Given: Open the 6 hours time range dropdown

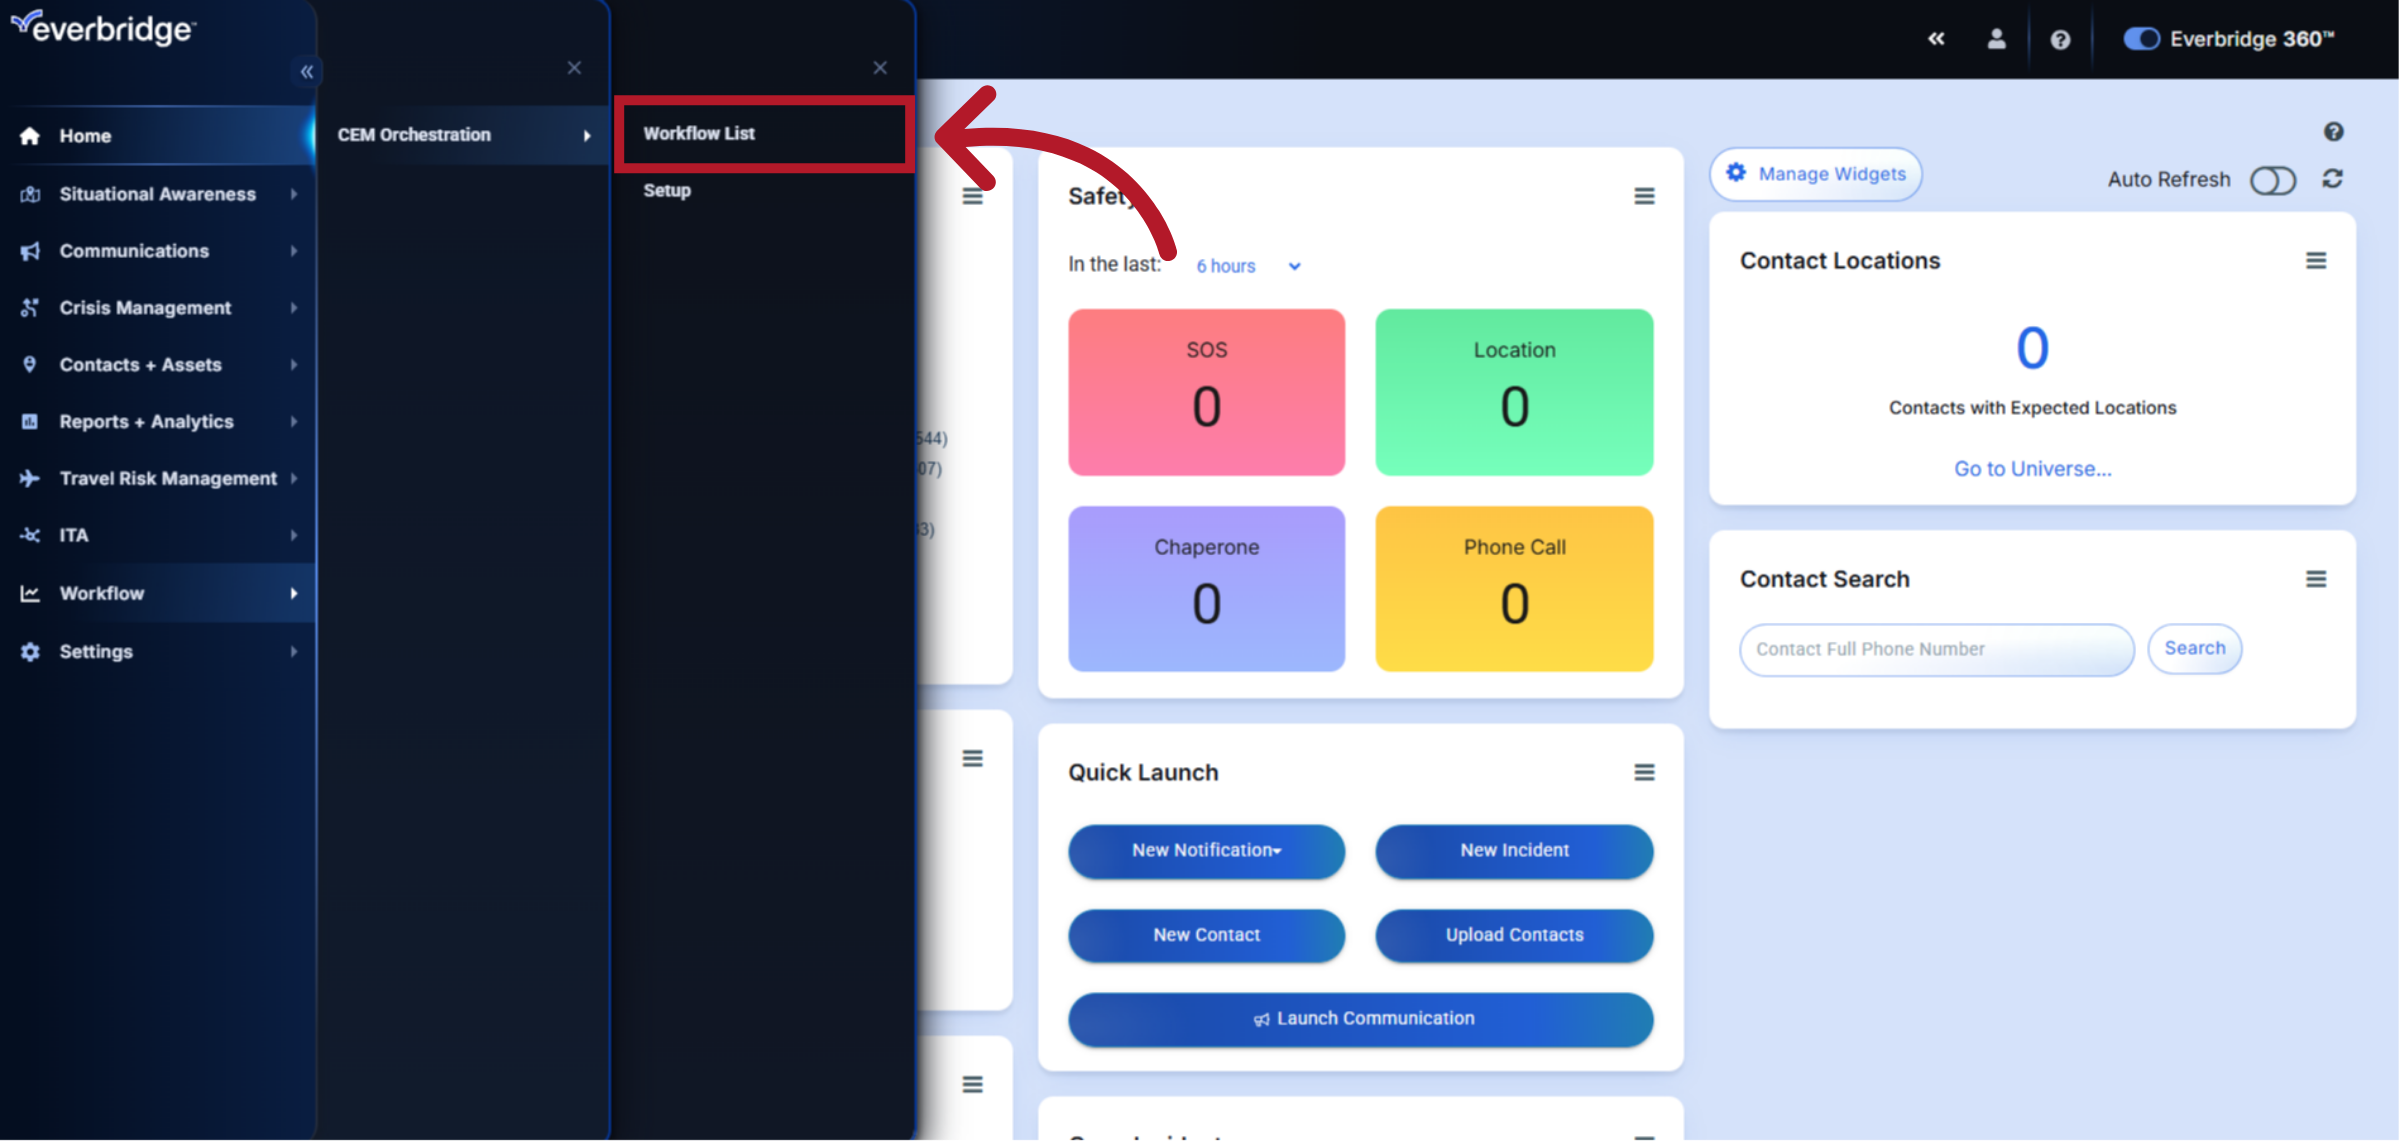Looking at the screenshot, I should pos(1247,266).
